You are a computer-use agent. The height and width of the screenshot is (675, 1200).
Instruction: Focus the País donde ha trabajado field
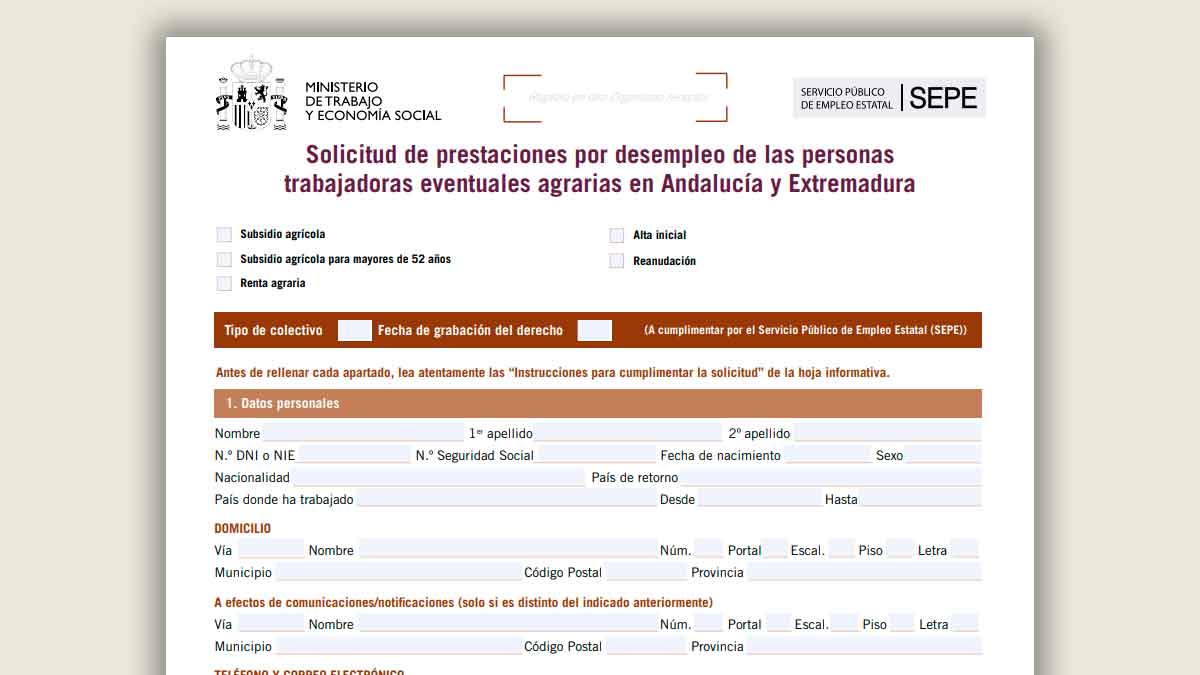[506, 499]
